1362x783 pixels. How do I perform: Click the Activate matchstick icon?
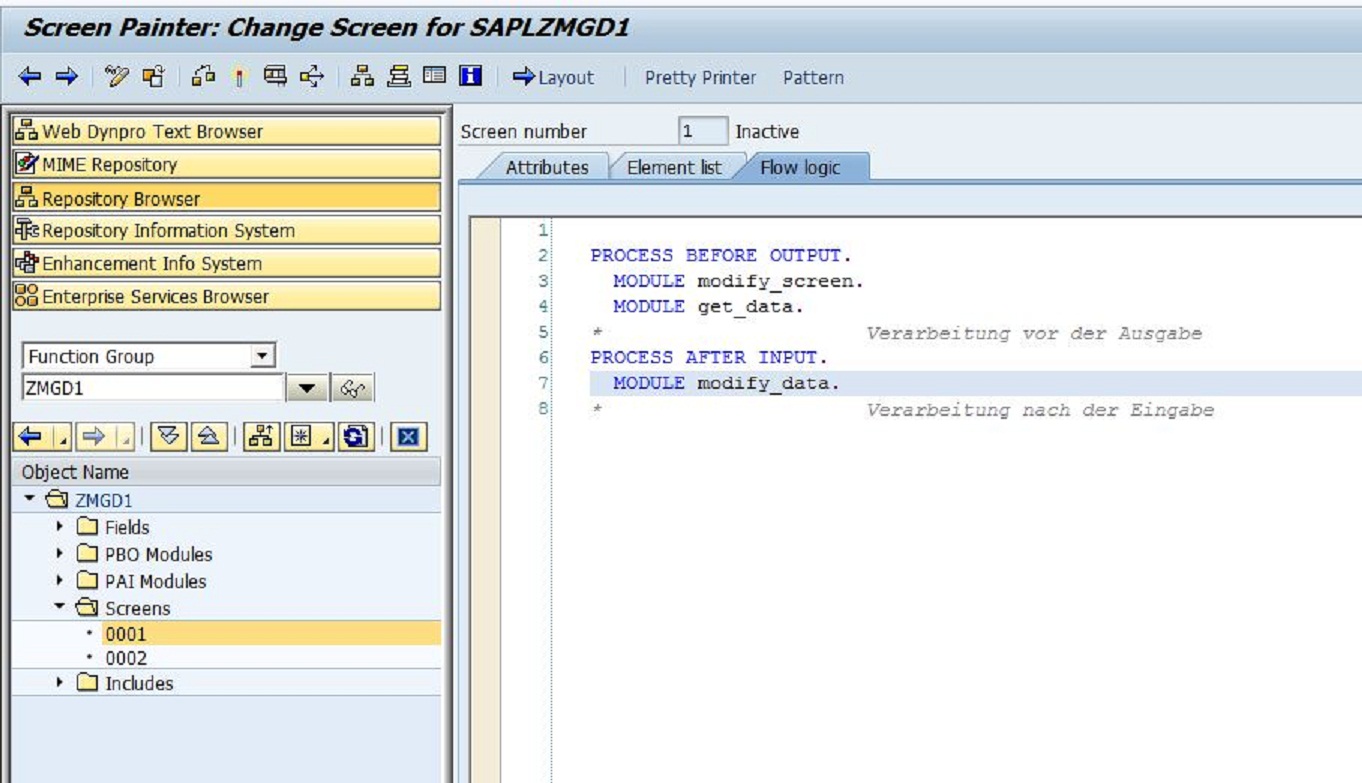[238, 76]
